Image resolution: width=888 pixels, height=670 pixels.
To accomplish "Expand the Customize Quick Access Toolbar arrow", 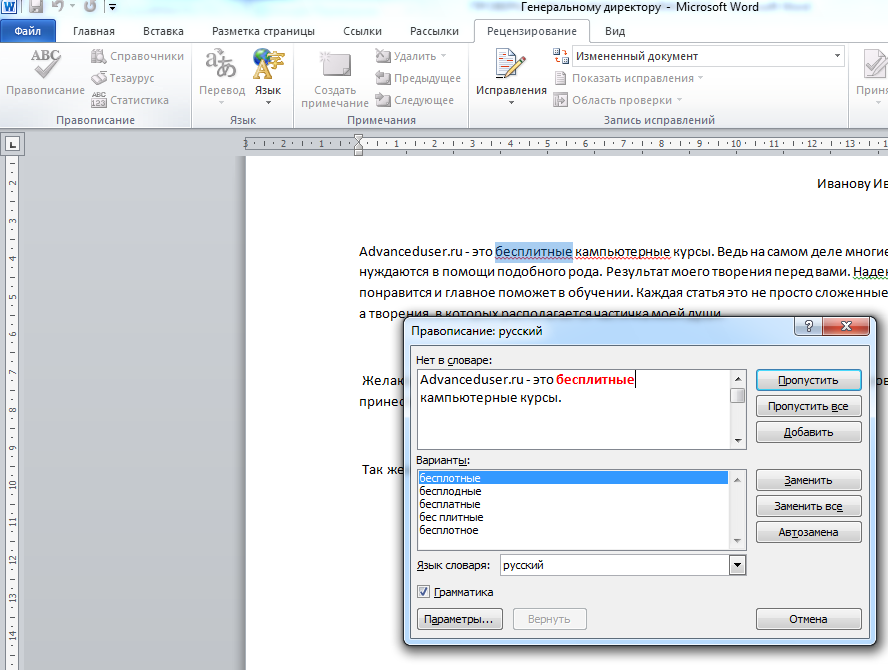I will (113, 7).
